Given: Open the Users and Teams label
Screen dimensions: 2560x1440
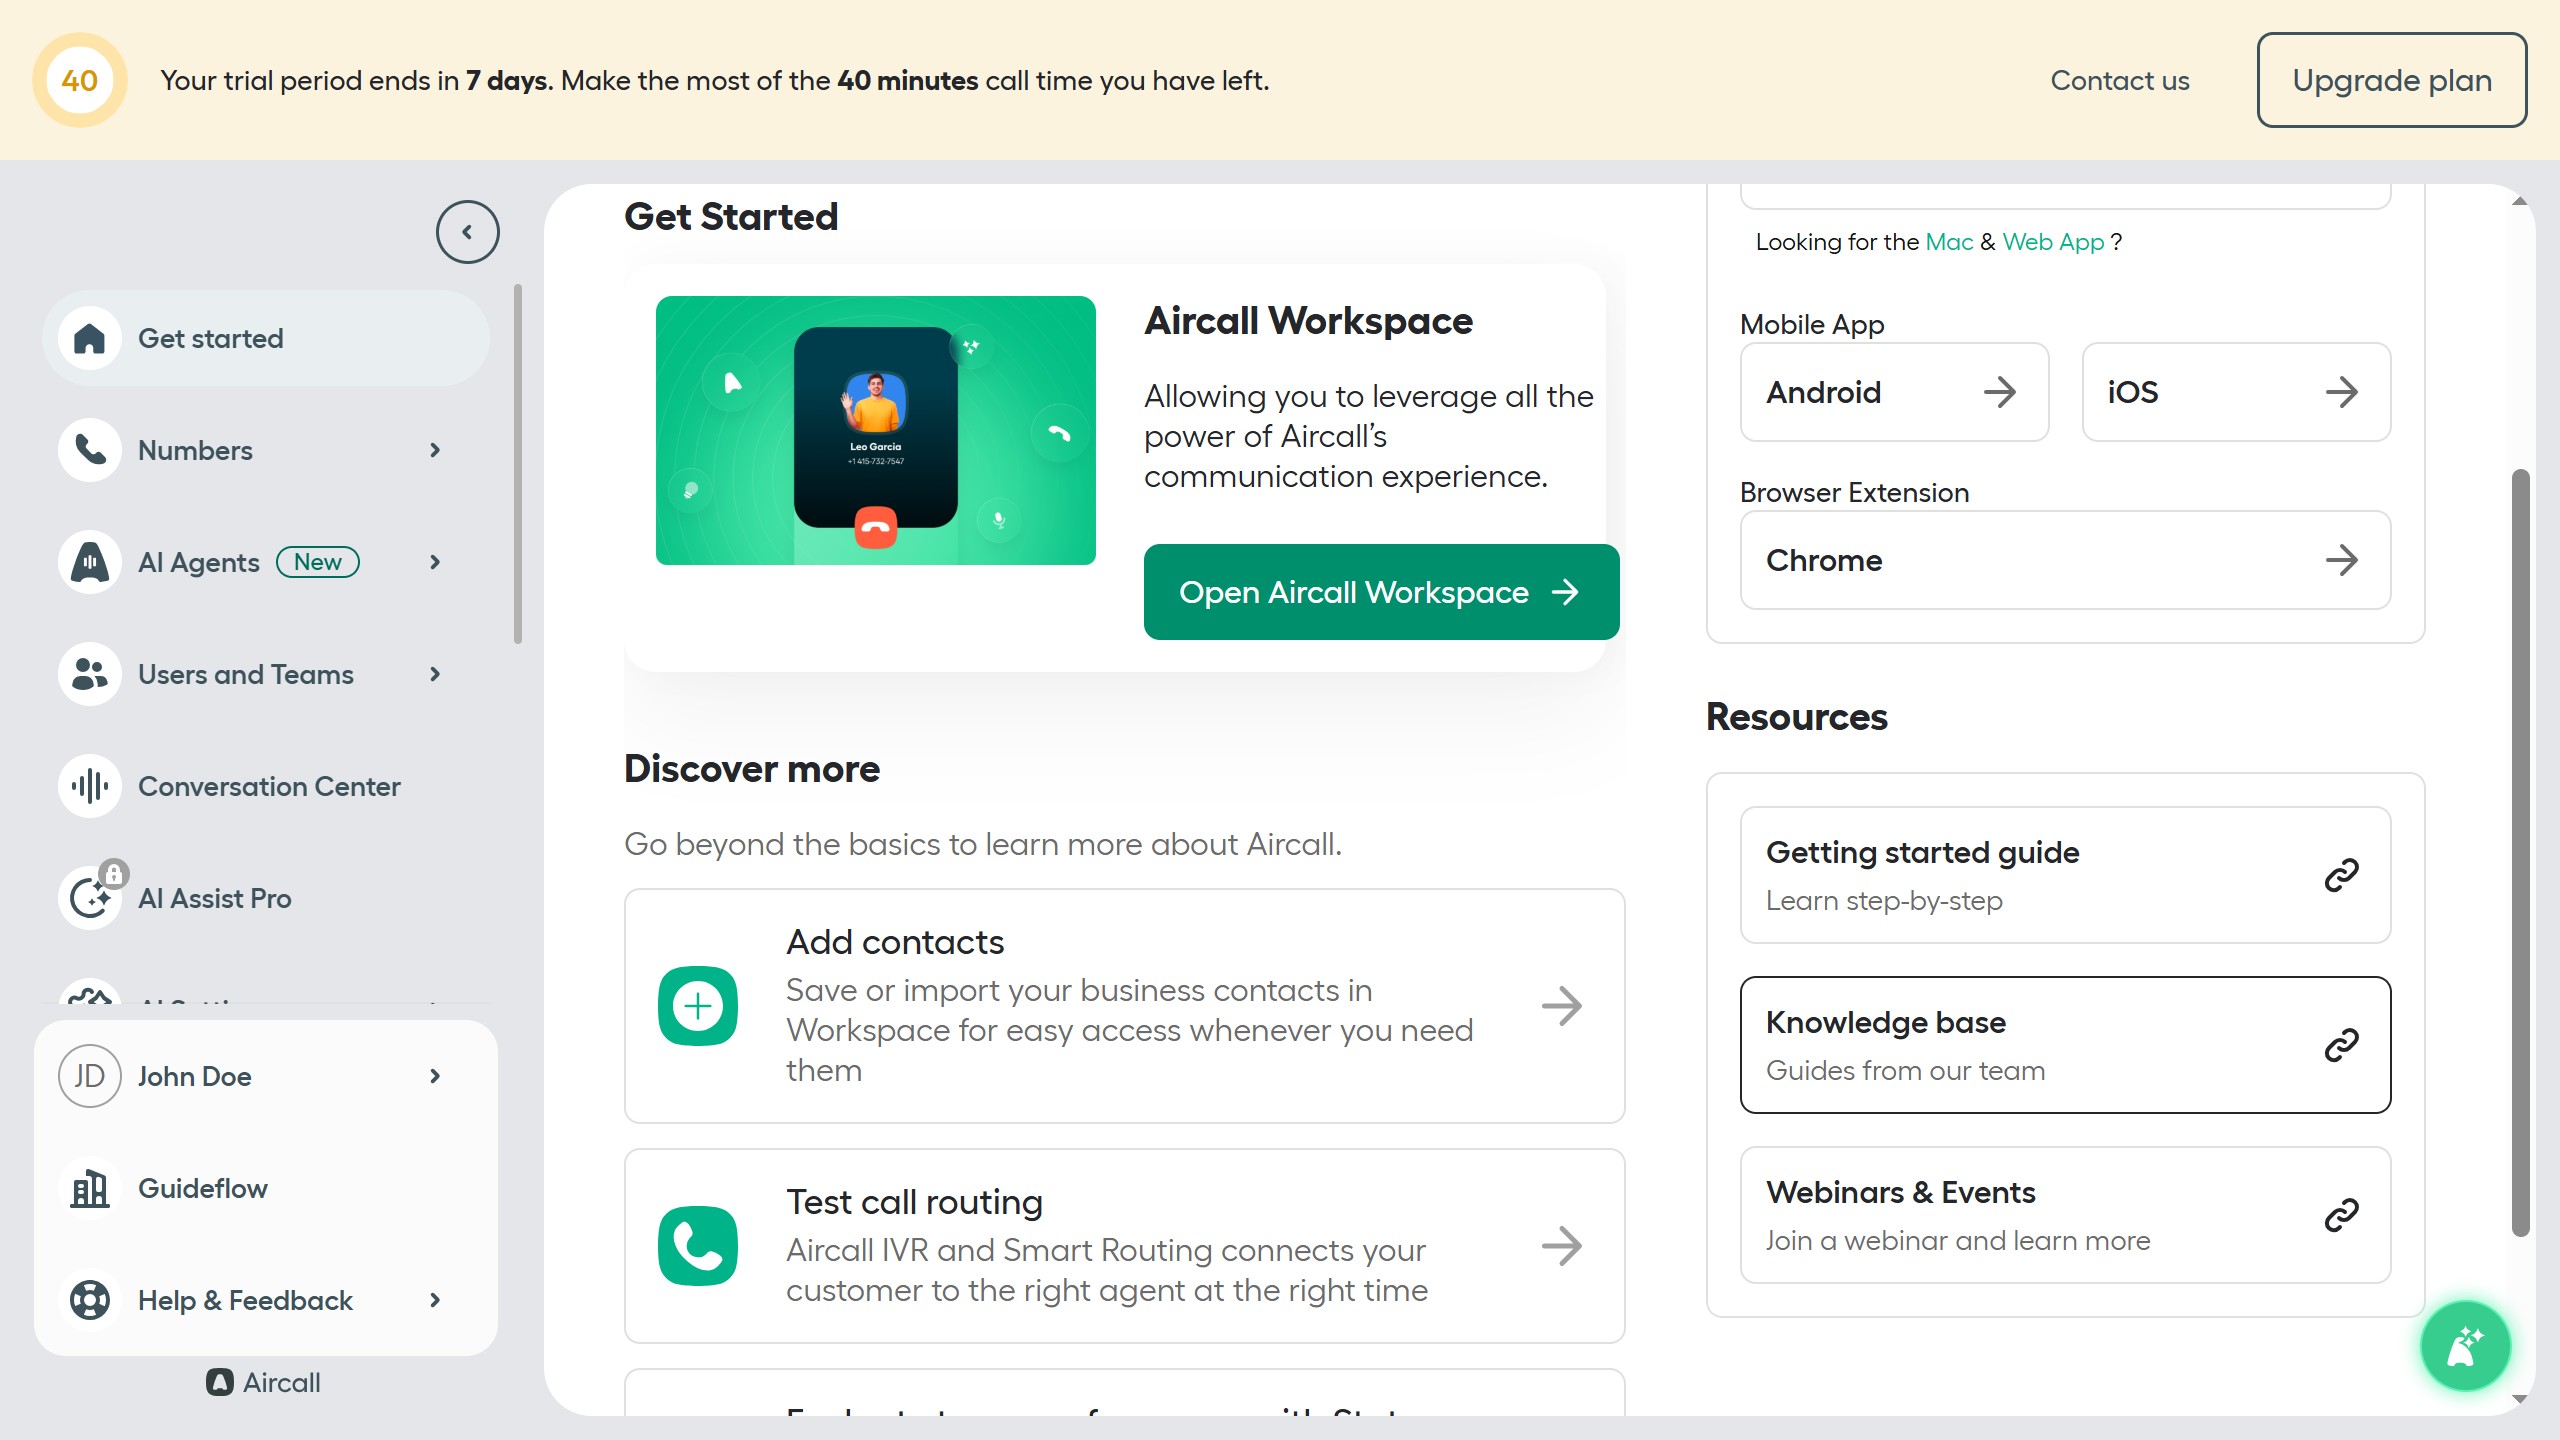Looking at the screenshot, I should click(246, 674).
